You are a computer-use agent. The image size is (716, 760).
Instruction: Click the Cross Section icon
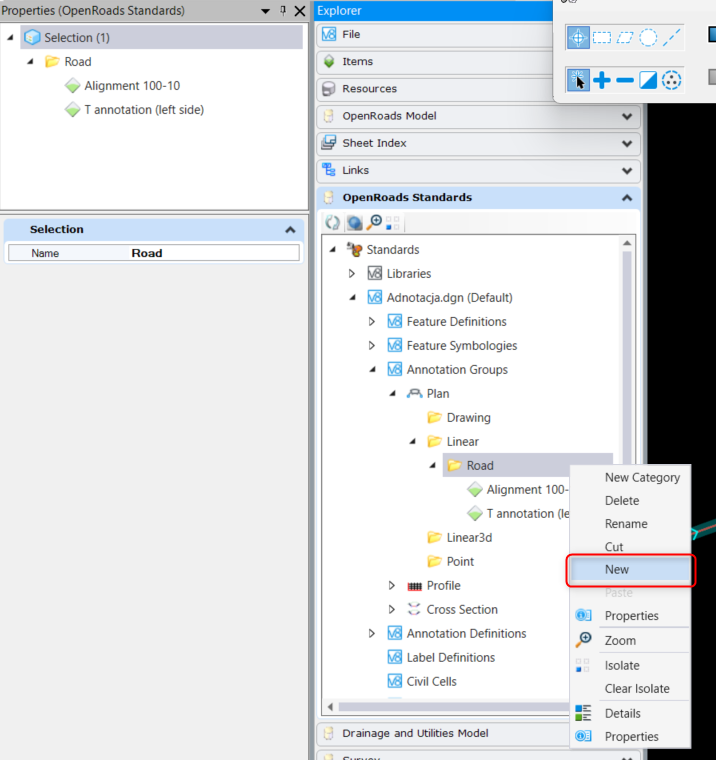pos(414,609)
